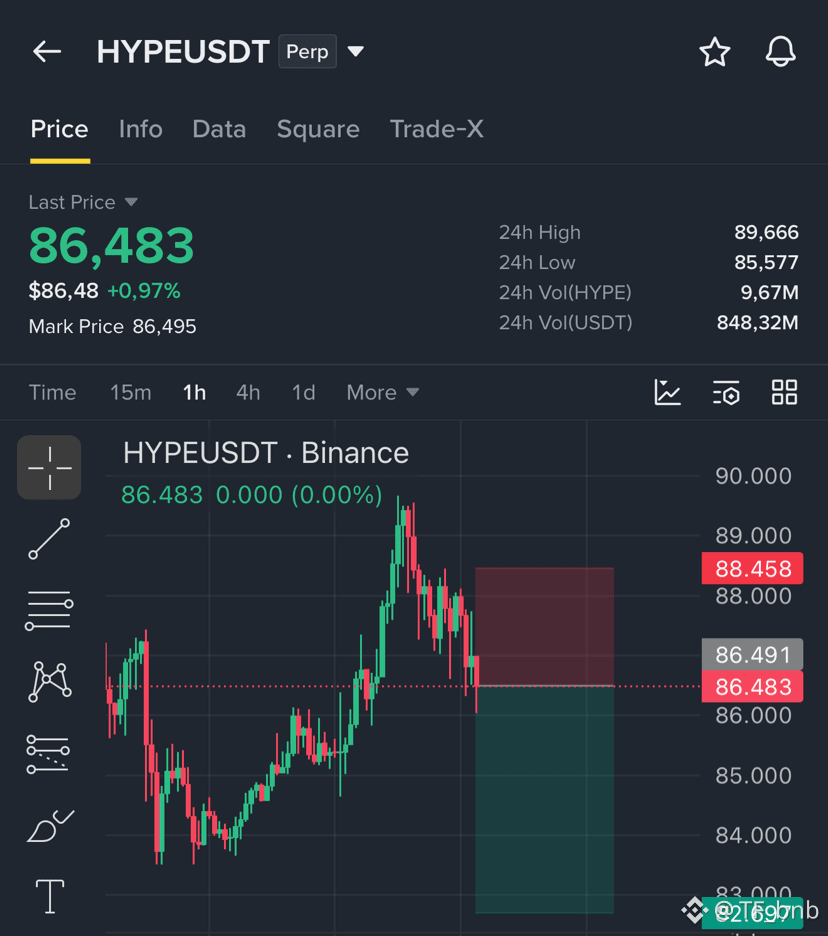The image size is (828, 936).
Task: Select the trend line drawing tool
Action: coord(49,539)
